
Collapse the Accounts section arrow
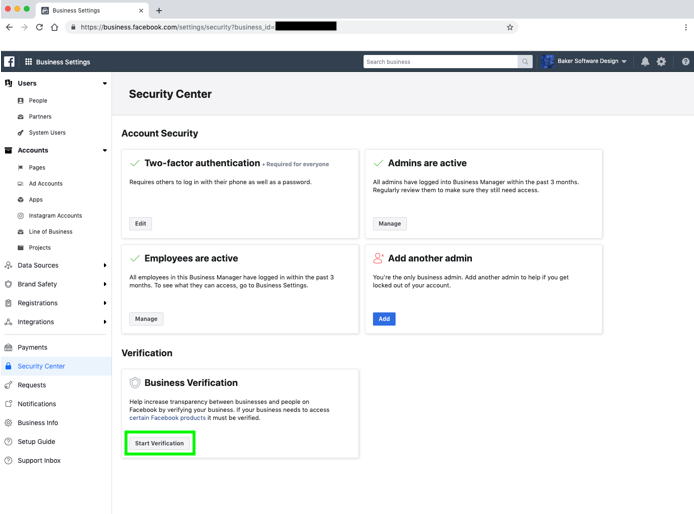pyautogui.click(x=105, y=150)
